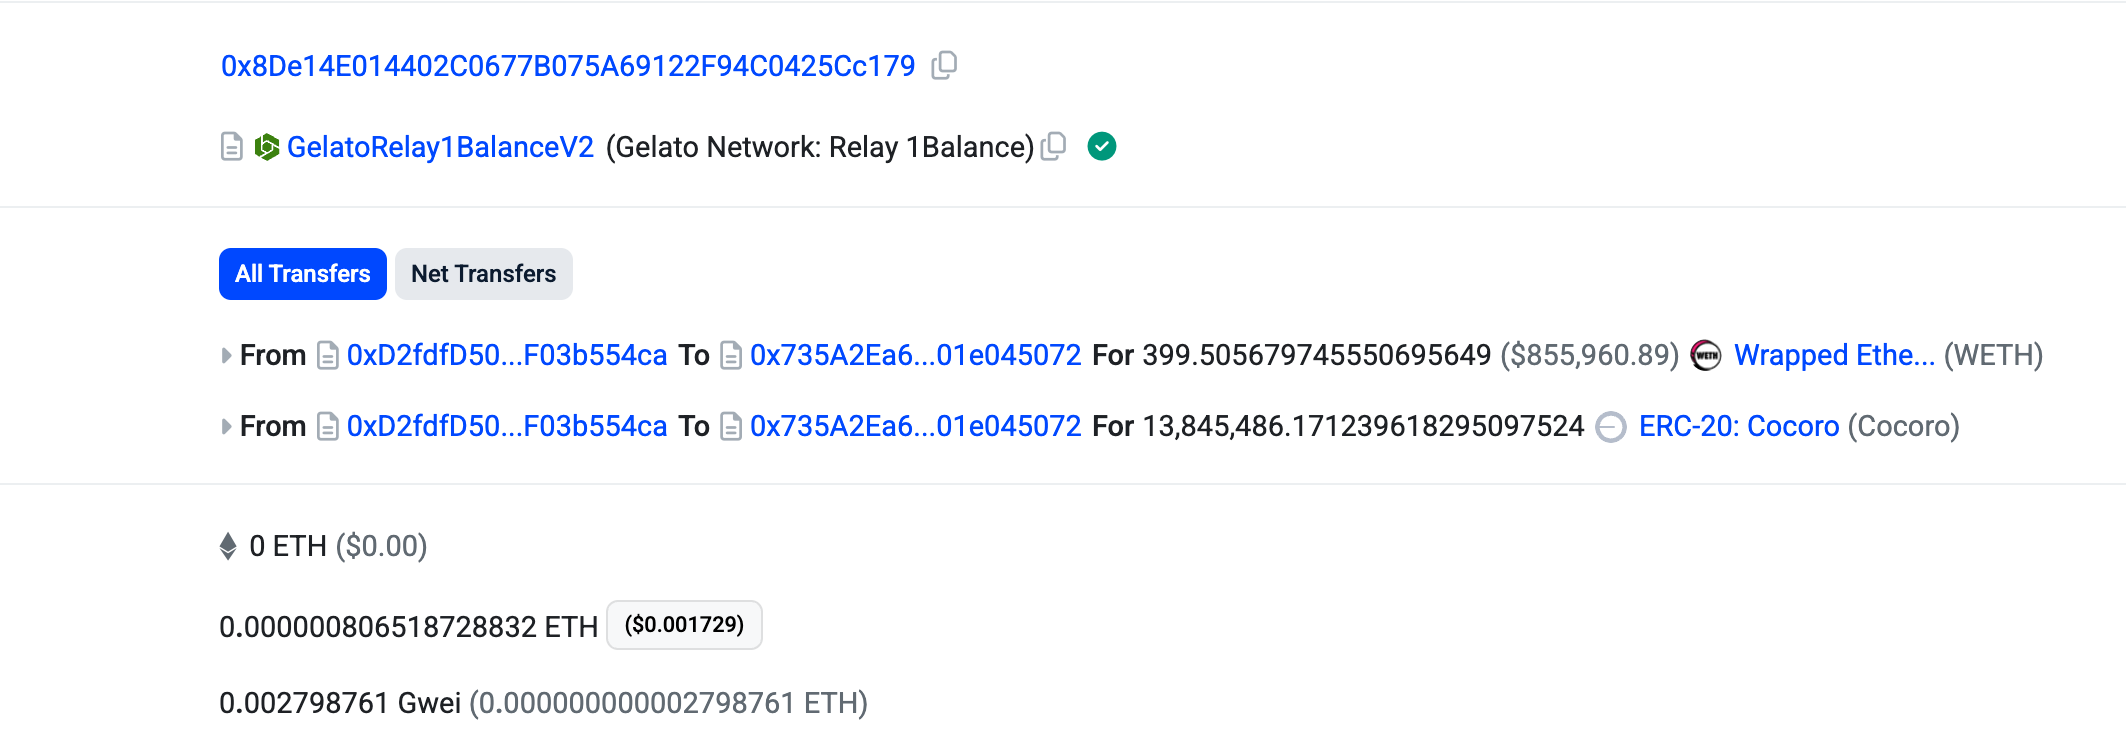Open the ERC-20: Cocoro token link
The height and width of the screenshot is (752, 2126).
pyautogui.click(x=1738, y=427)
